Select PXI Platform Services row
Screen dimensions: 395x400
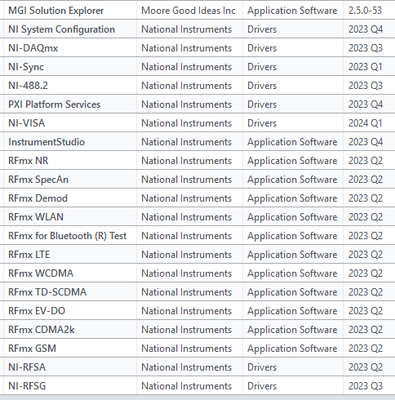pos(197,104)
